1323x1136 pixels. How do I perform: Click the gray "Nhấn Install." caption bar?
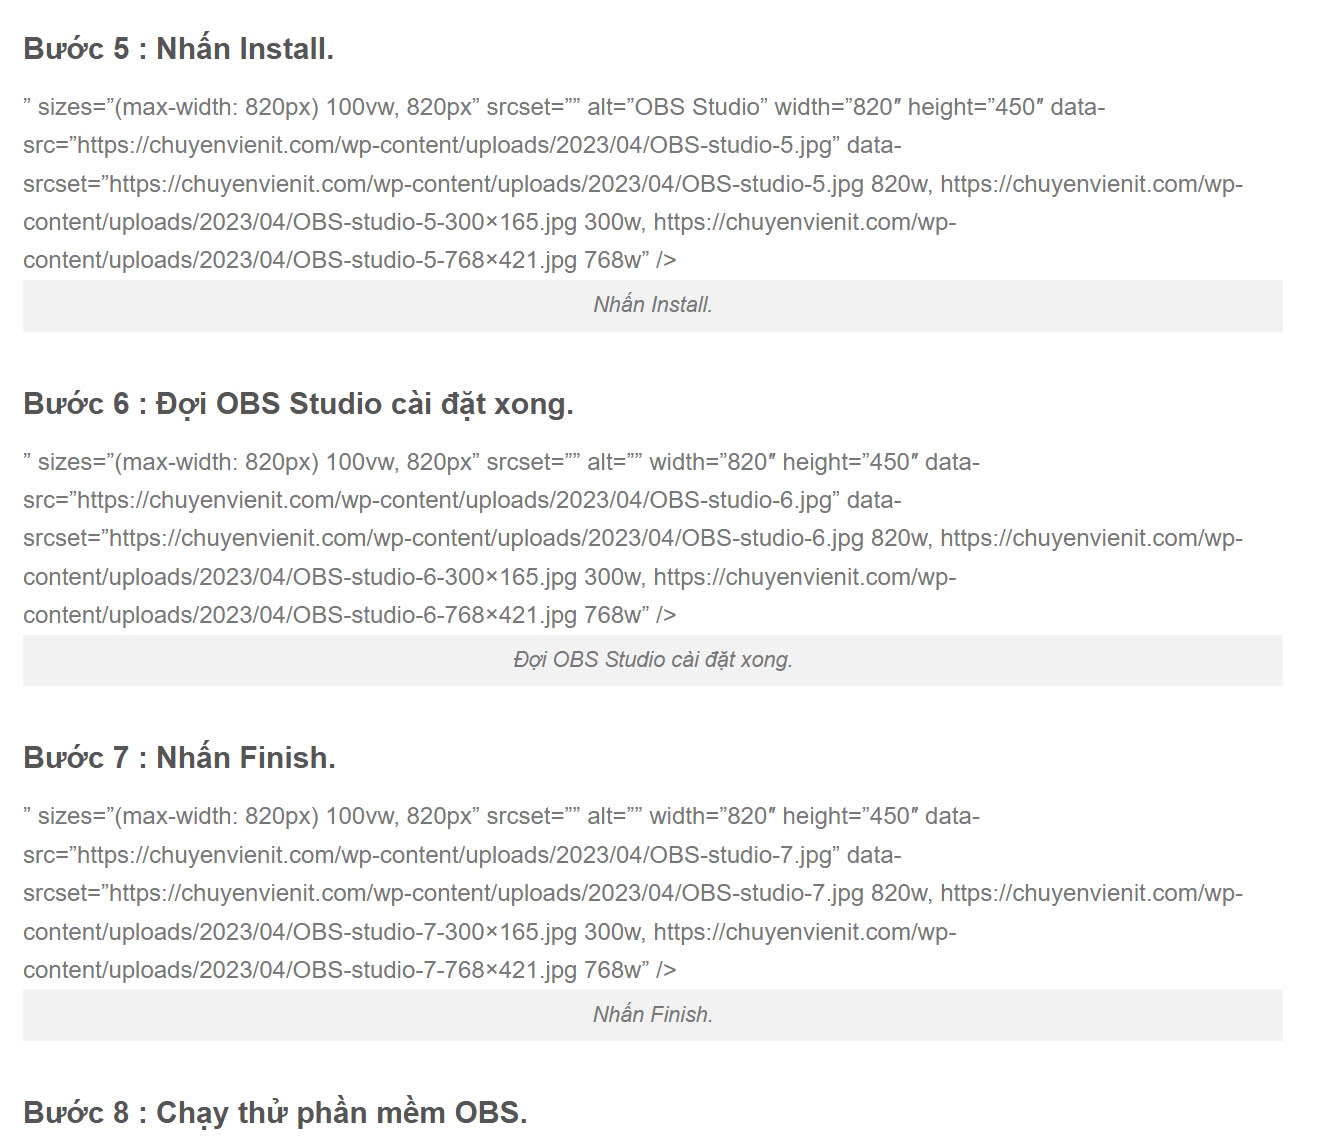click(x=652, y=305)
